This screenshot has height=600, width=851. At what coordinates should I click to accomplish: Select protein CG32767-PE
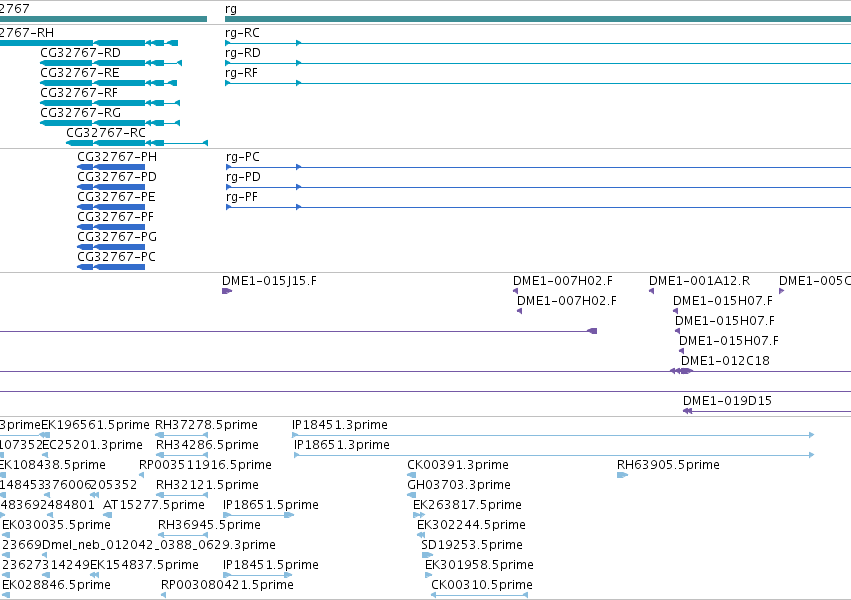[x=111, y=207]
